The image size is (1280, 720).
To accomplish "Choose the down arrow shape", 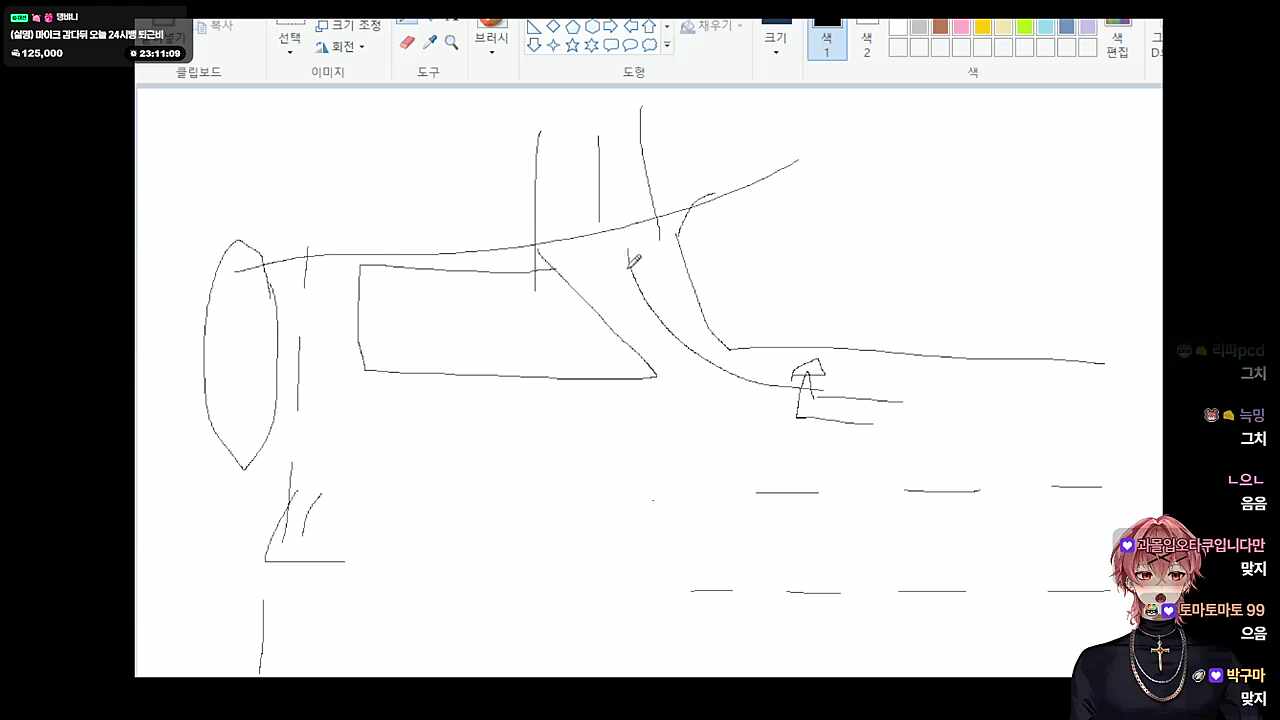I will click(534, 45).
